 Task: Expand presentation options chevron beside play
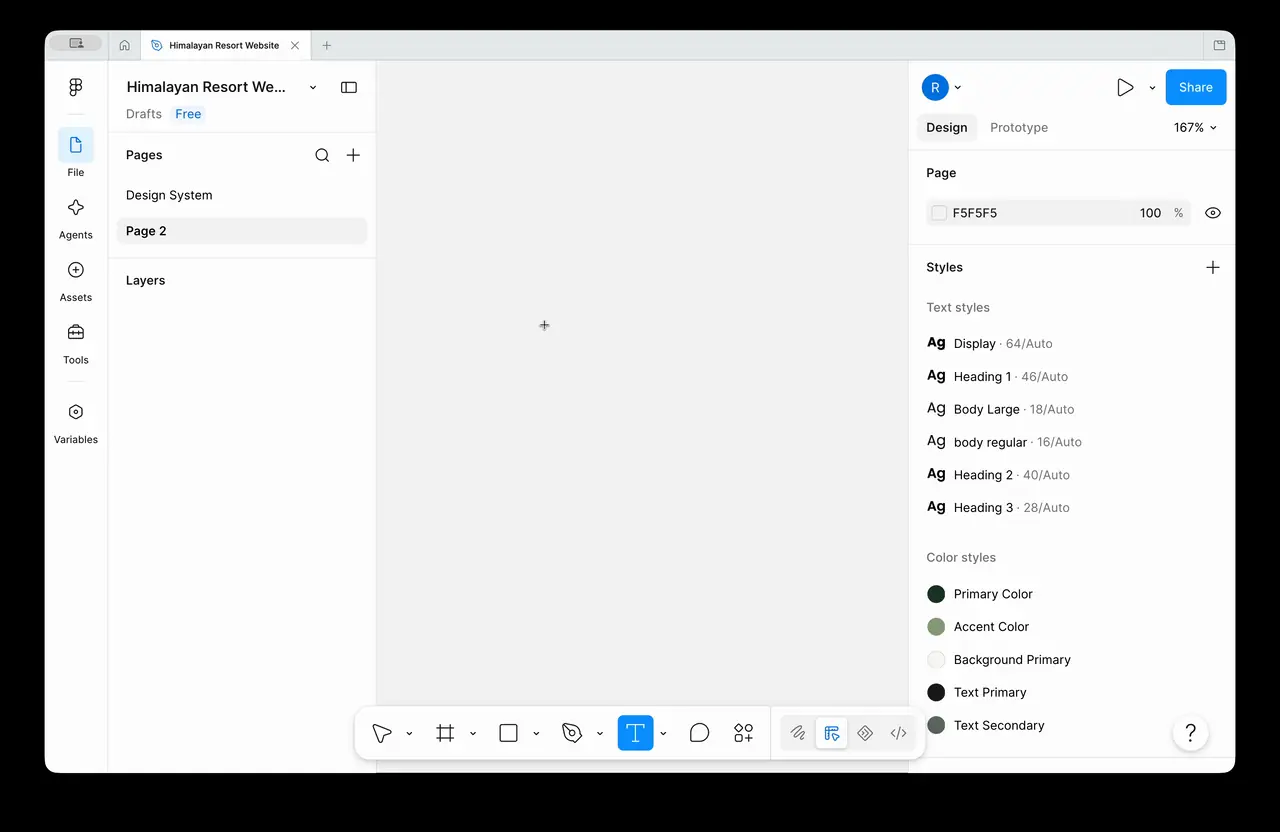[x=1152, y=87]
